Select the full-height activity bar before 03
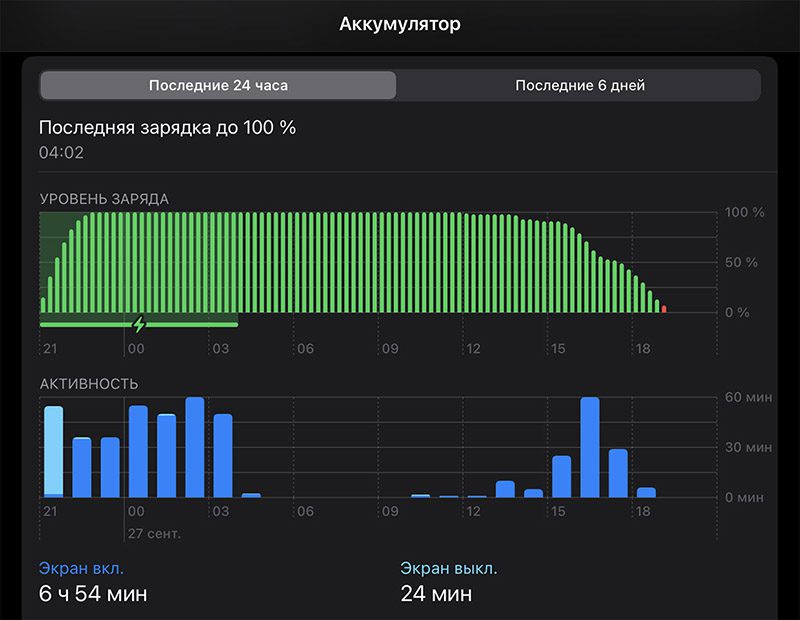The width and height of the screenshot is (800, 620). tap(194, 447)
